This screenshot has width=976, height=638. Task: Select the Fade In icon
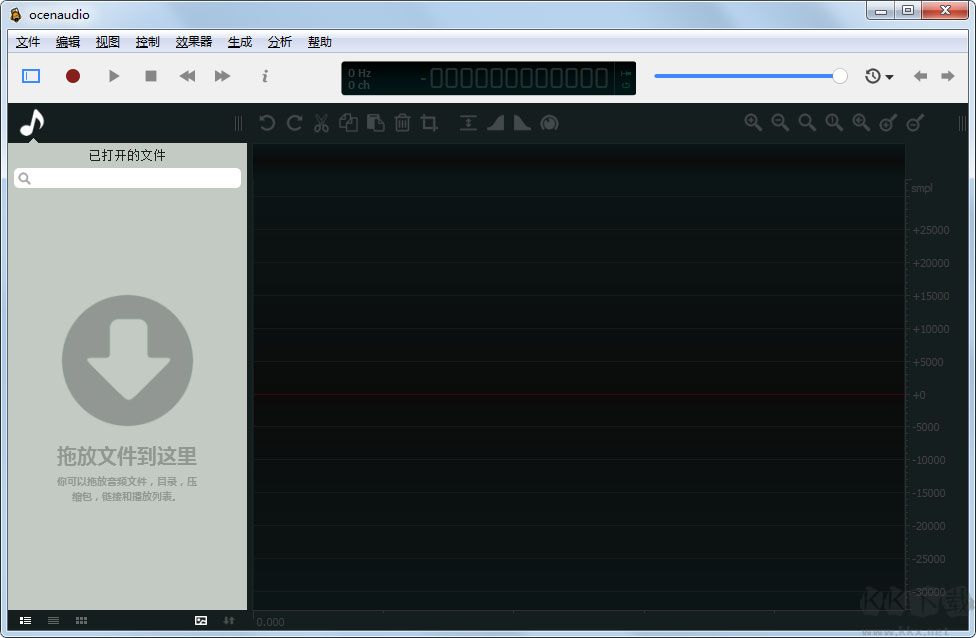[x=495, y=122]
